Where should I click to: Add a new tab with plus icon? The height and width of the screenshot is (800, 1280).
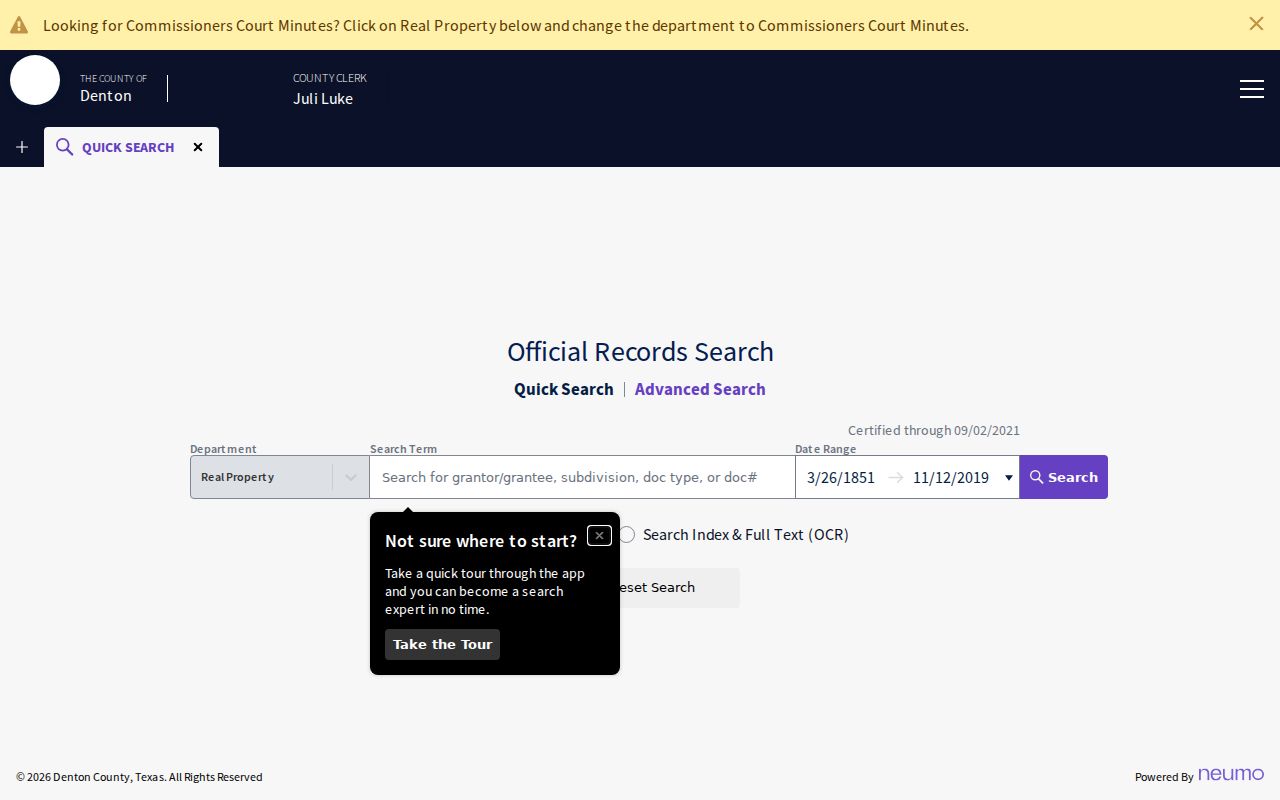click(x=22, y=147)
